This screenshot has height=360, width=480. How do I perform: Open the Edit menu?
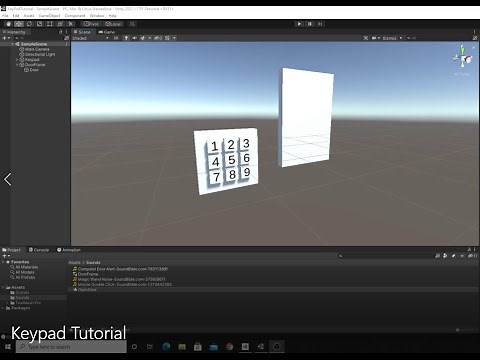click(x=16, y=16)
